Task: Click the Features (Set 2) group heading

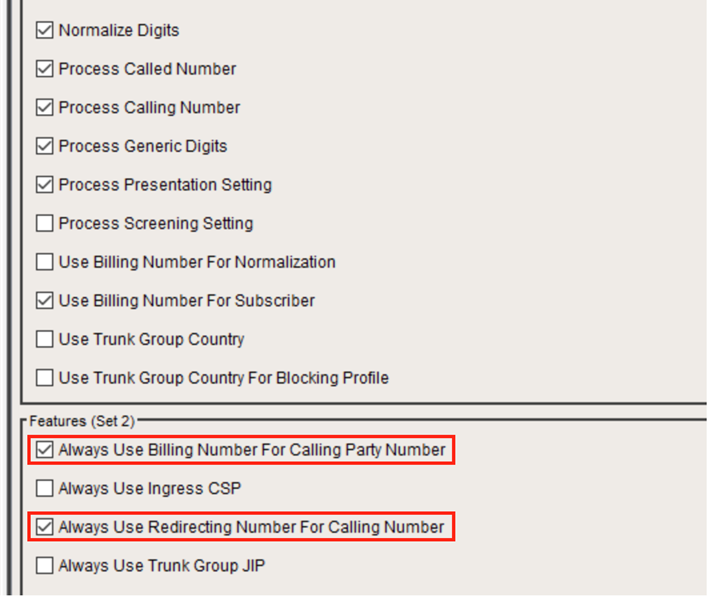Action: [82, 422]
